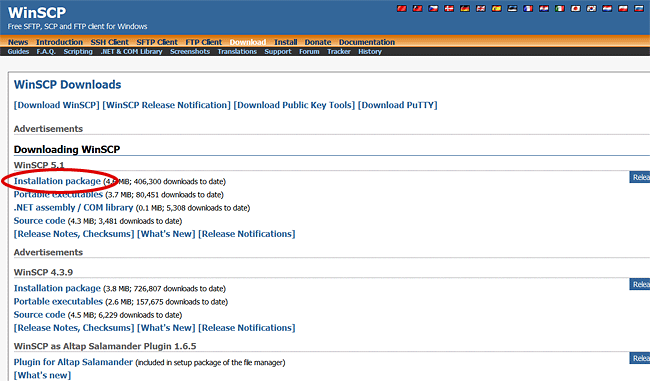Image resolution: width=650 pixels, height=381 pixels.
Task: Follow the [Download Public Key Tools] link
Action: (294, 105)
